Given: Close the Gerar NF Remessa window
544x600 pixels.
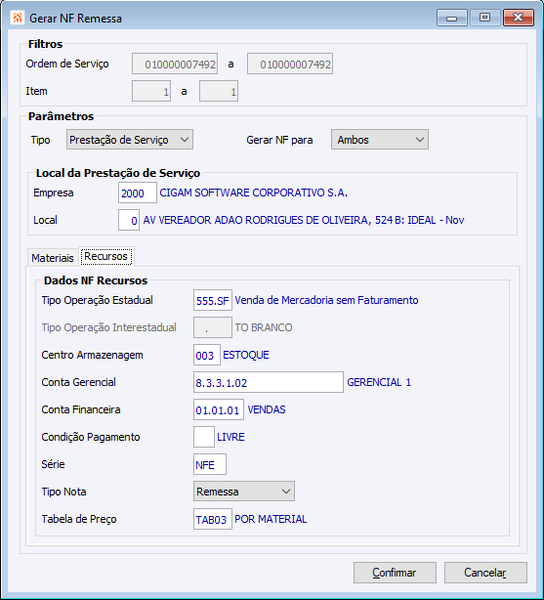Looking at the screenshot, I should click(x=518, y=18).
